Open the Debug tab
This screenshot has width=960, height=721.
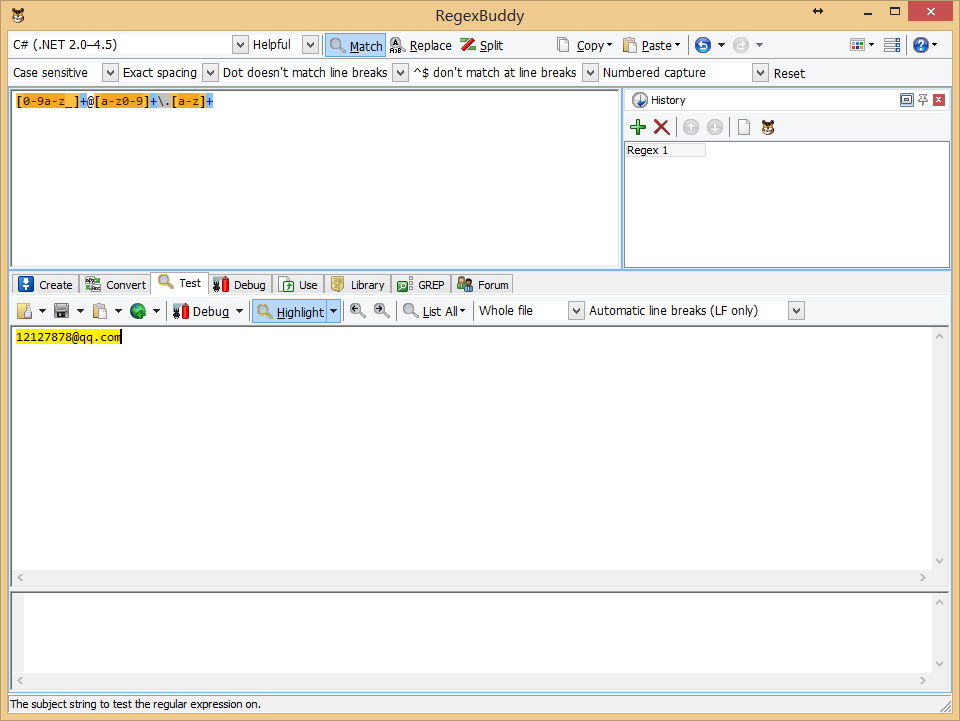240,285
